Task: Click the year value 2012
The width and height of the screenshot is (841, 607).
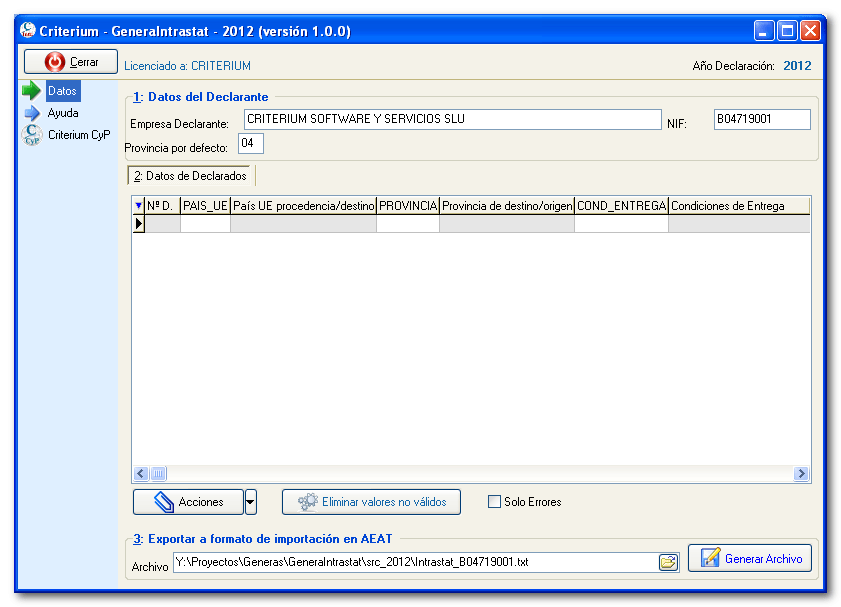Action: [798, 66]
